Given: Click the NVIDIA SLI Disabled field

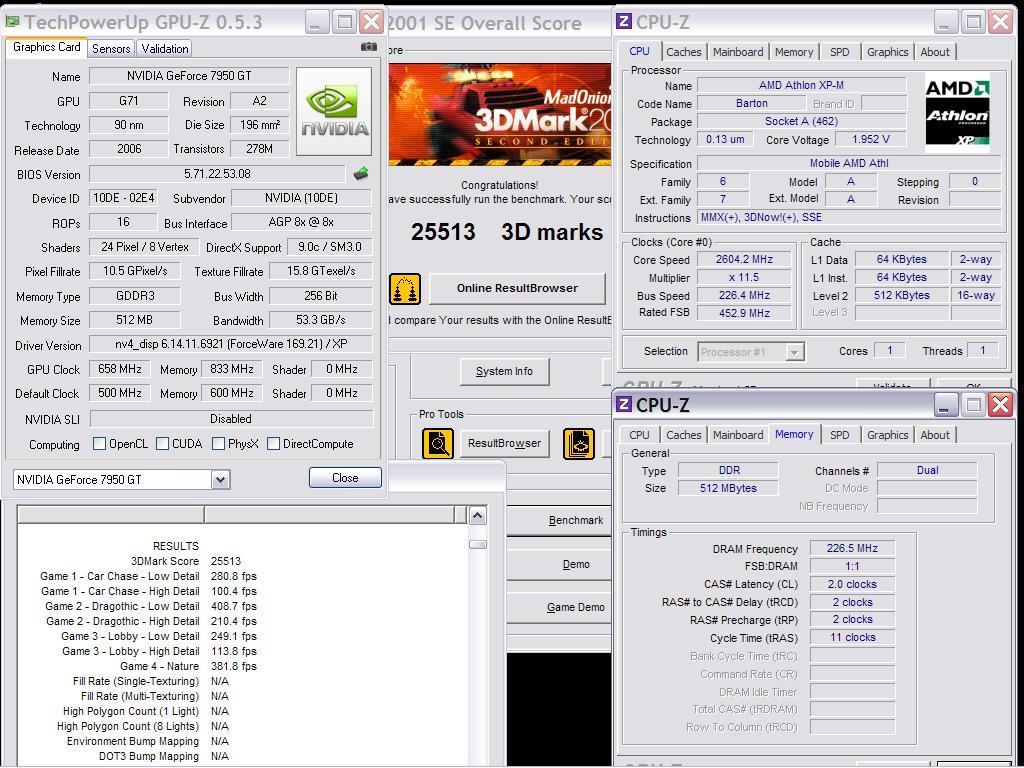Looking at the screenshot, I should (231, 419).
